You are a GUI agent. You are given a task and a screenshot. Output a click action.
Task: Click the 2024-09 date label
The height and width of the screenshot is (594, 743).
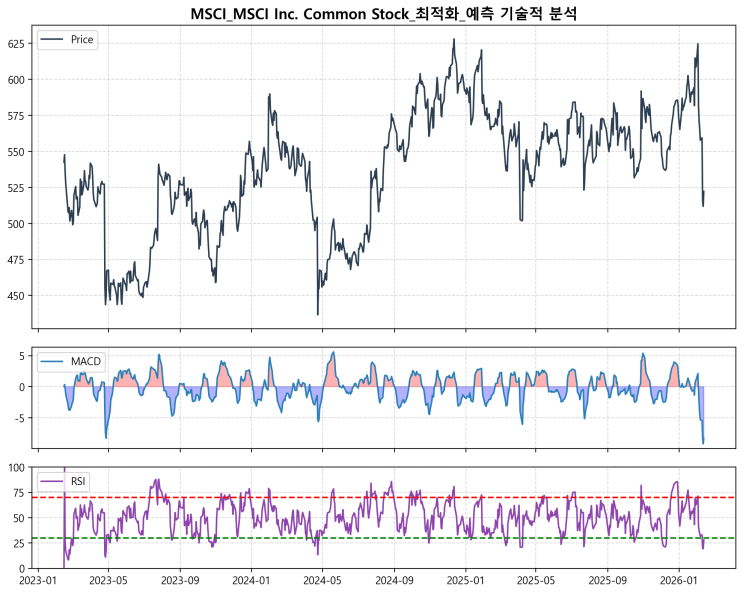pyautogui.click(x=394, y=581)
